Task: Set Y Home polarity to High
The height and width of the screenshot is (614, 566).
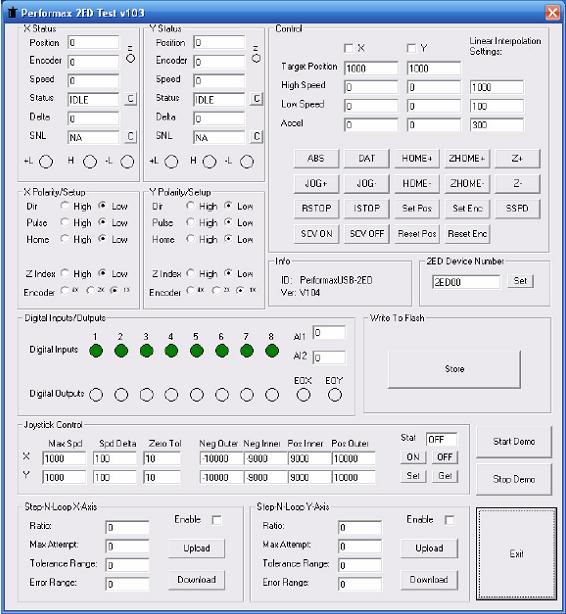Action: coord(191,239)
